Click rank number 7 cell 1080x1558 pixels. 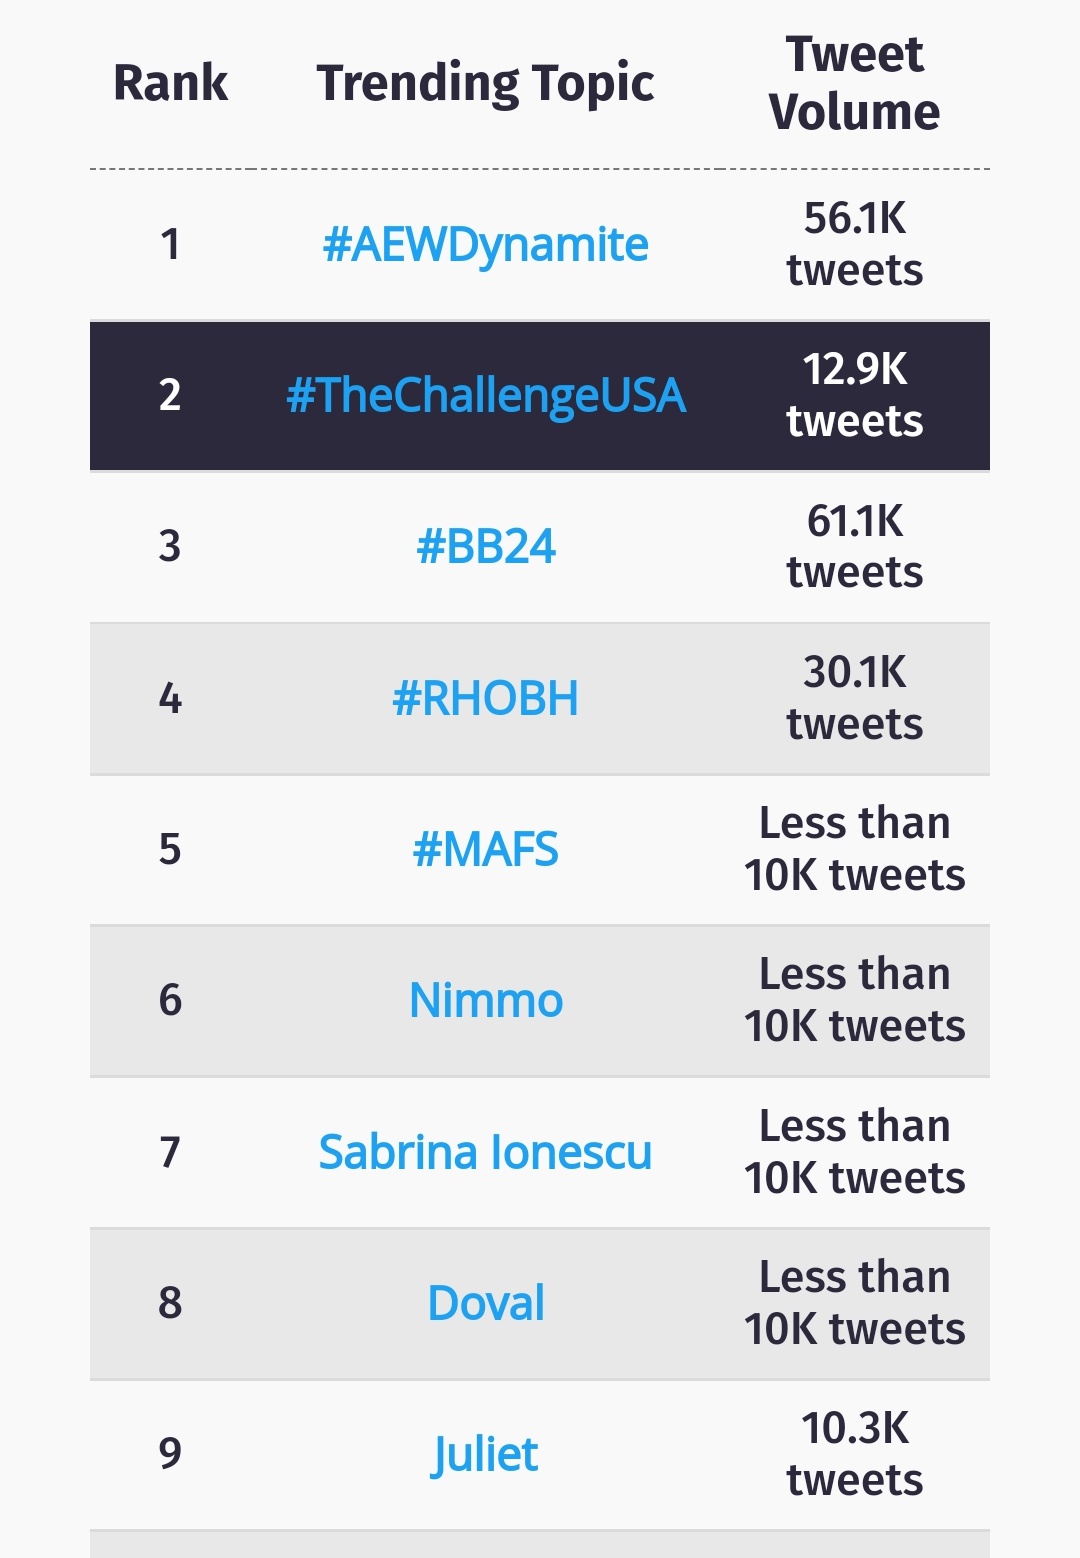pyautogui.click(x=170, y=1153)
